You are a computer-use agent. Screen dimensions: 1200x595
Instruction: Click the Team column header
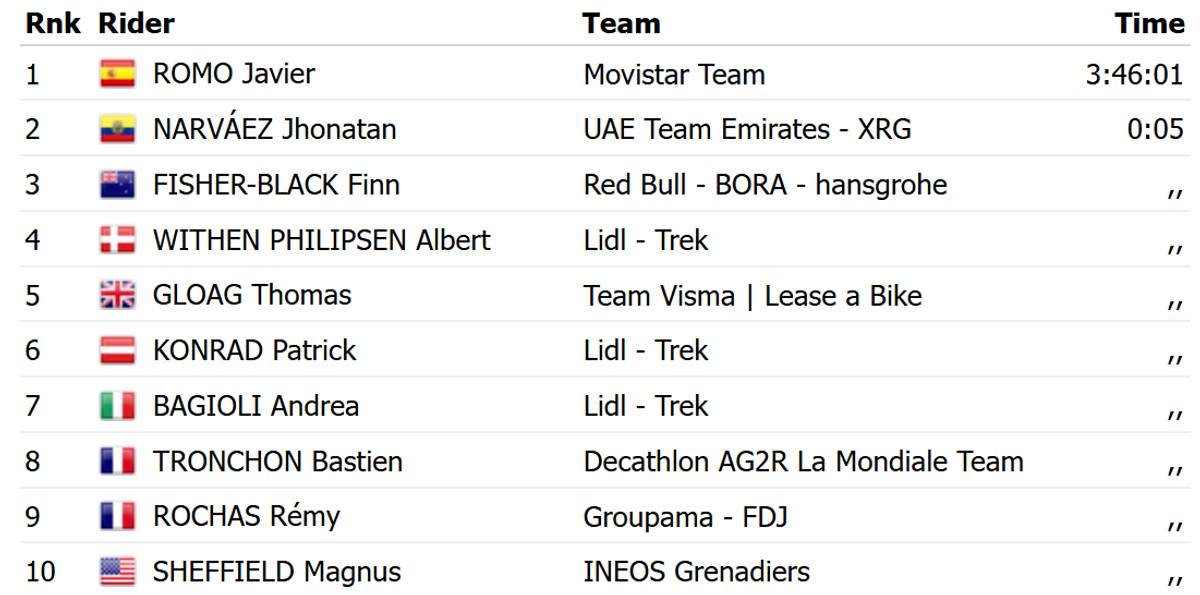pyautogui.click(x=621, y=23)
